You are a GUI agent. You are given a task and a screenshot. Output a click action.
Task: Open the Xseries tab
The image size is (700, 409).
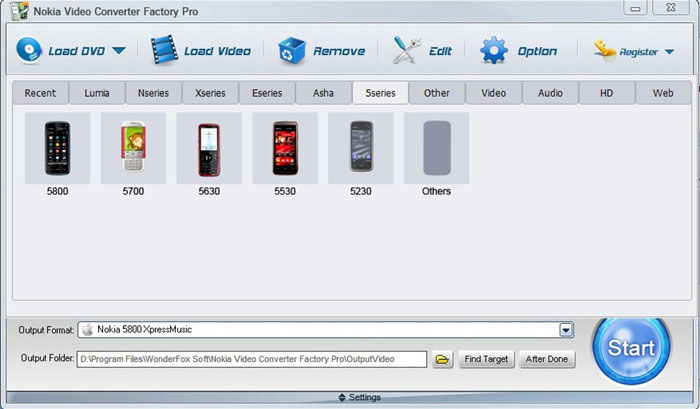click(210, 93)
